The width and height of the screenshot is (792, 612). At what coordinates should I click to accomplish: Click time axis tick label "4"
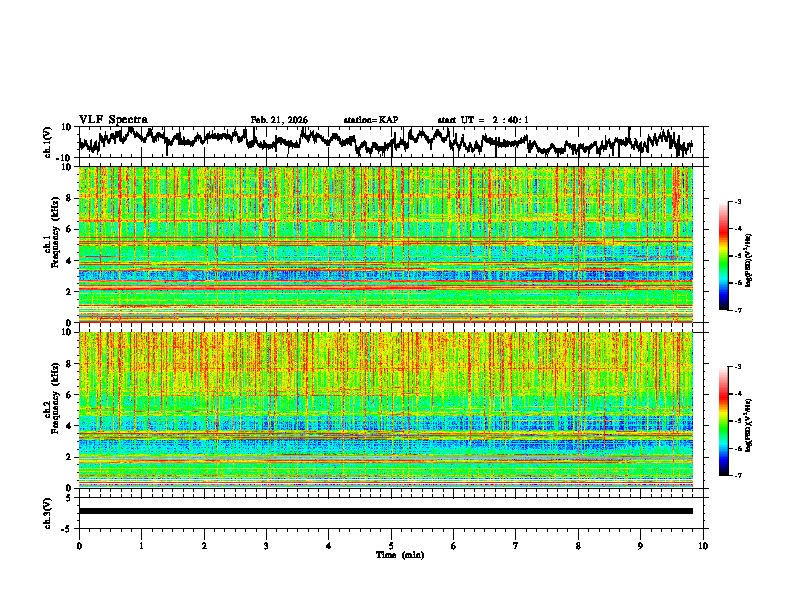pos(329,546)
